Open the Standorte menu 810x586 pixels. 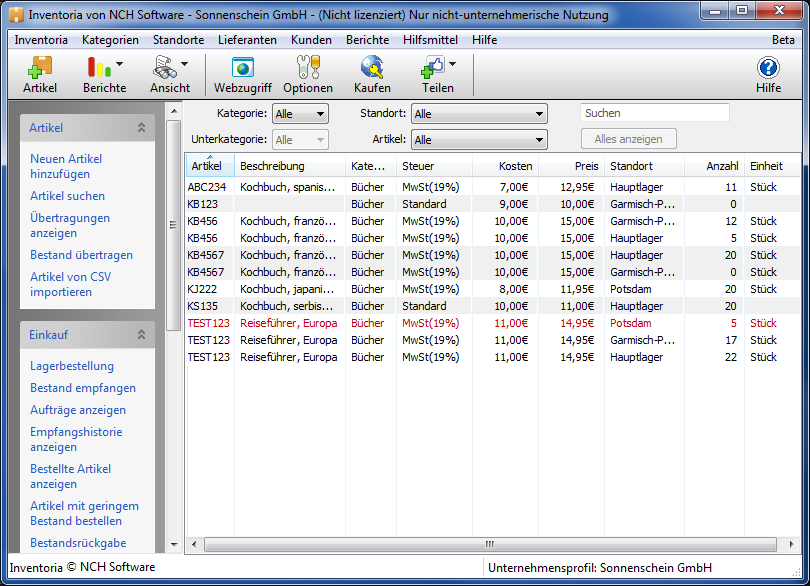click(x=178, y=40)
